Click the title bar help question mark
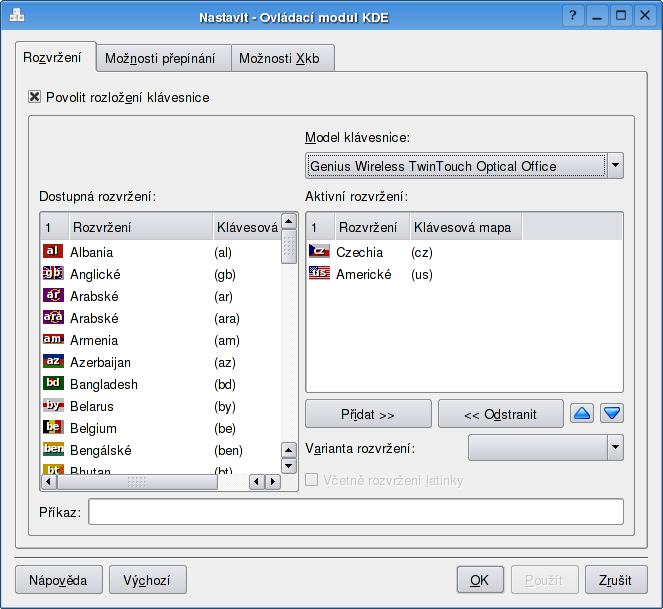This screenshot has height=609, width=663. click(573, 15)
